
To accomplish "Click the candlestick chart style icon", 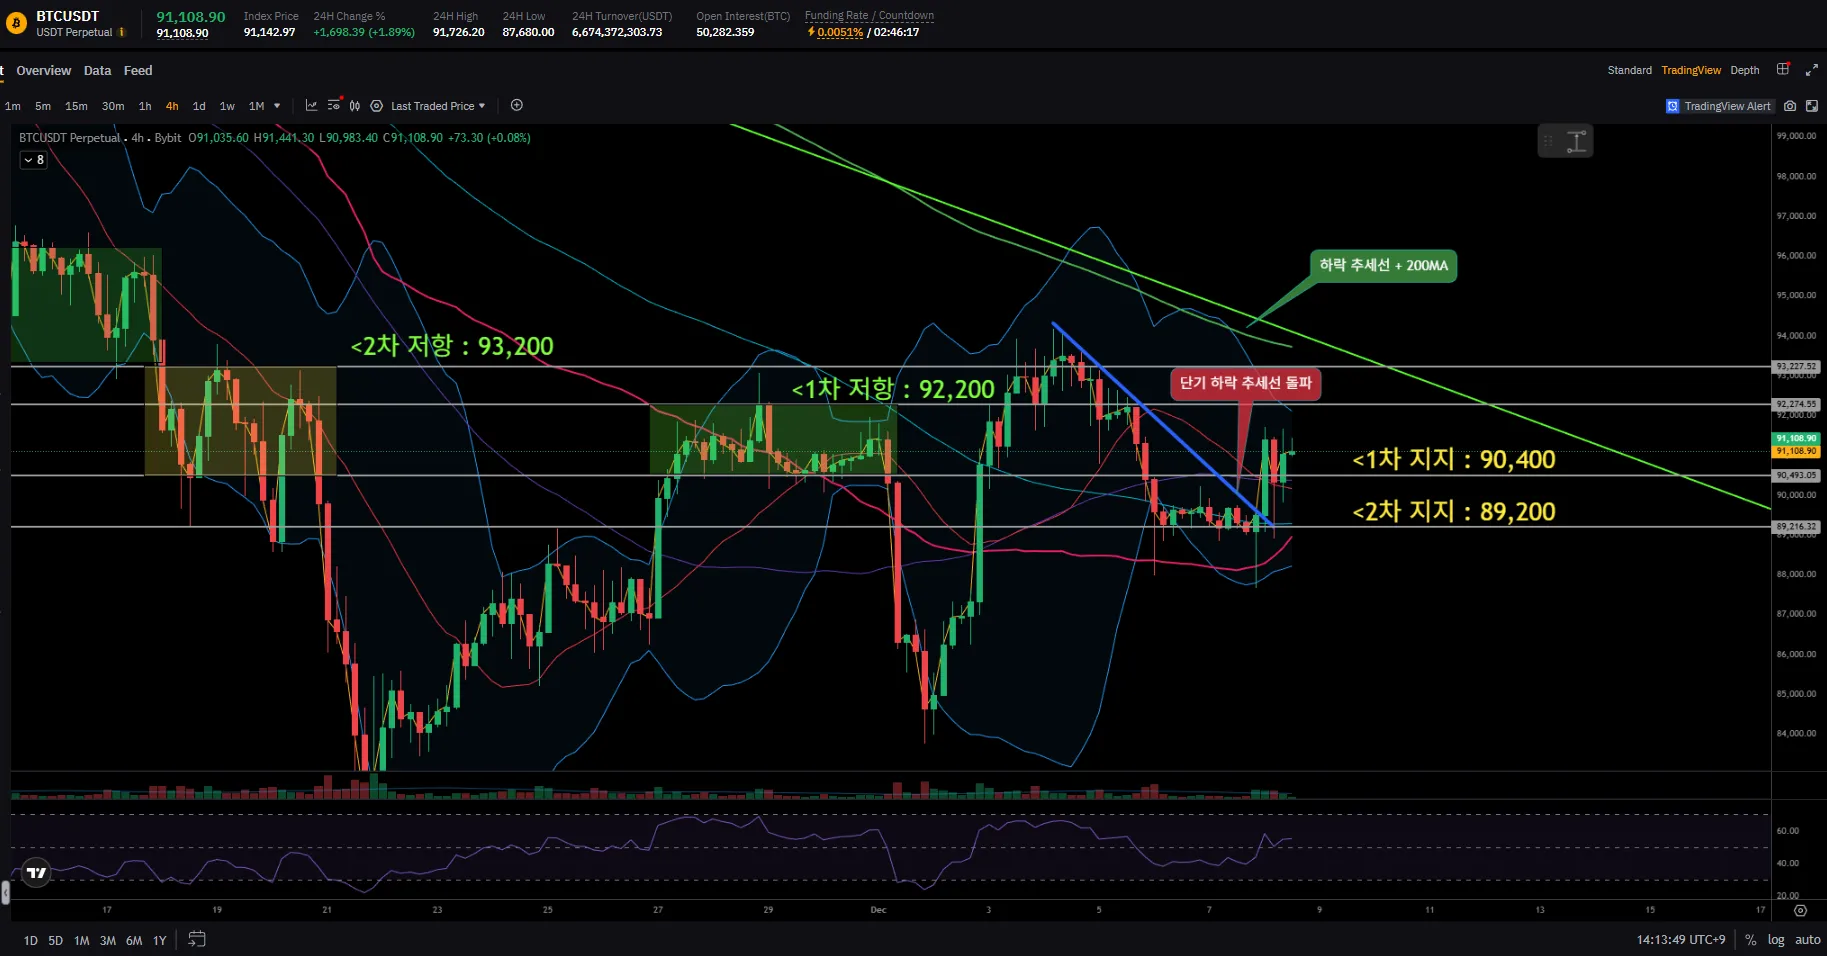I will 355,106.
